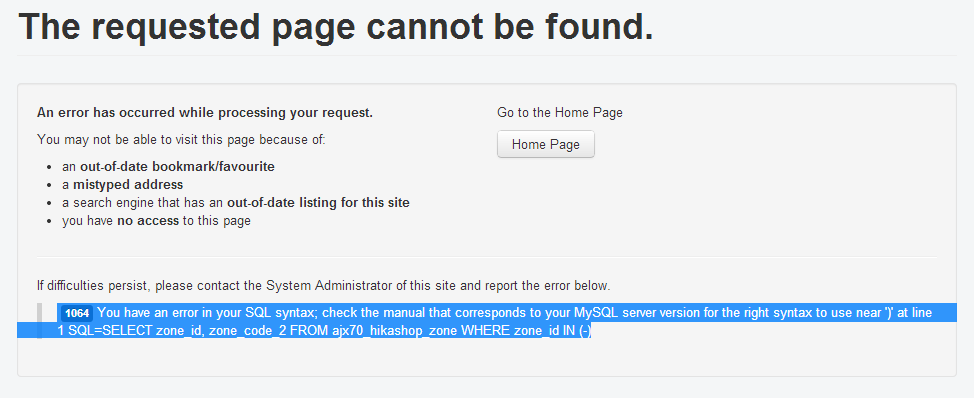Screen dimensions: 974x398
Task: Click the 'mistyped address' bullet item
Action: tap(122, 184)
